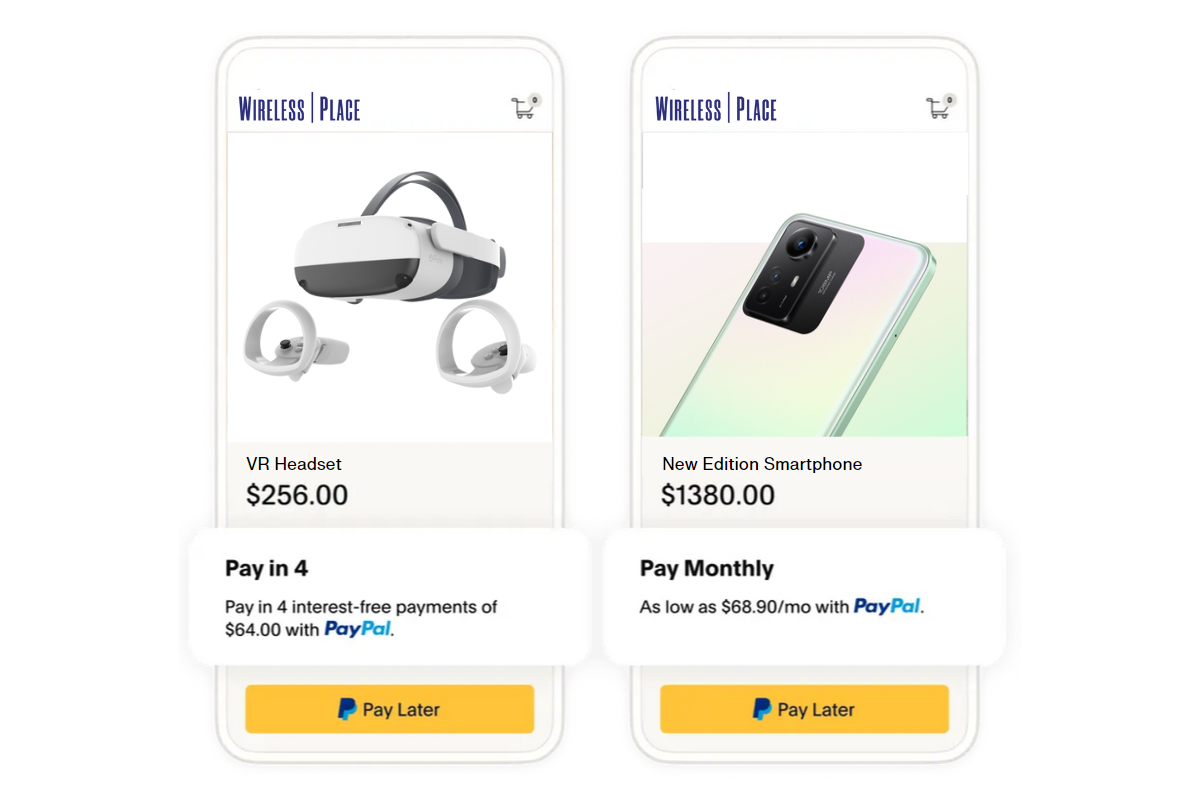Click the PayPal logo in Pay in 4 message
Image resolution: width=1200 pixels, height=800 pixels.
(x=358, y=630)
